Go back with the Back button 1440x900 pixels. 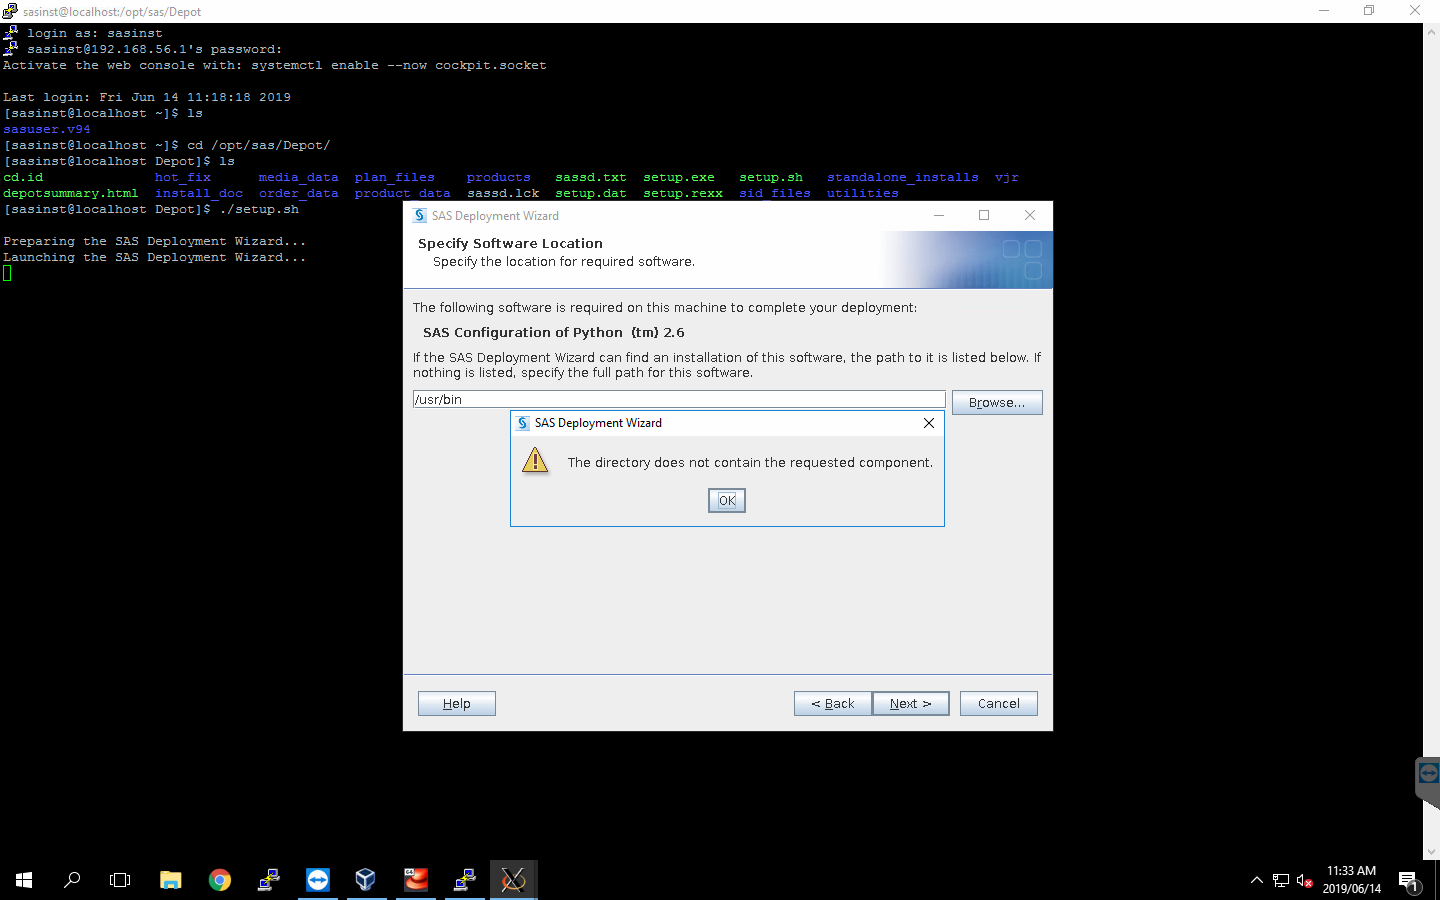pos(833,703)
